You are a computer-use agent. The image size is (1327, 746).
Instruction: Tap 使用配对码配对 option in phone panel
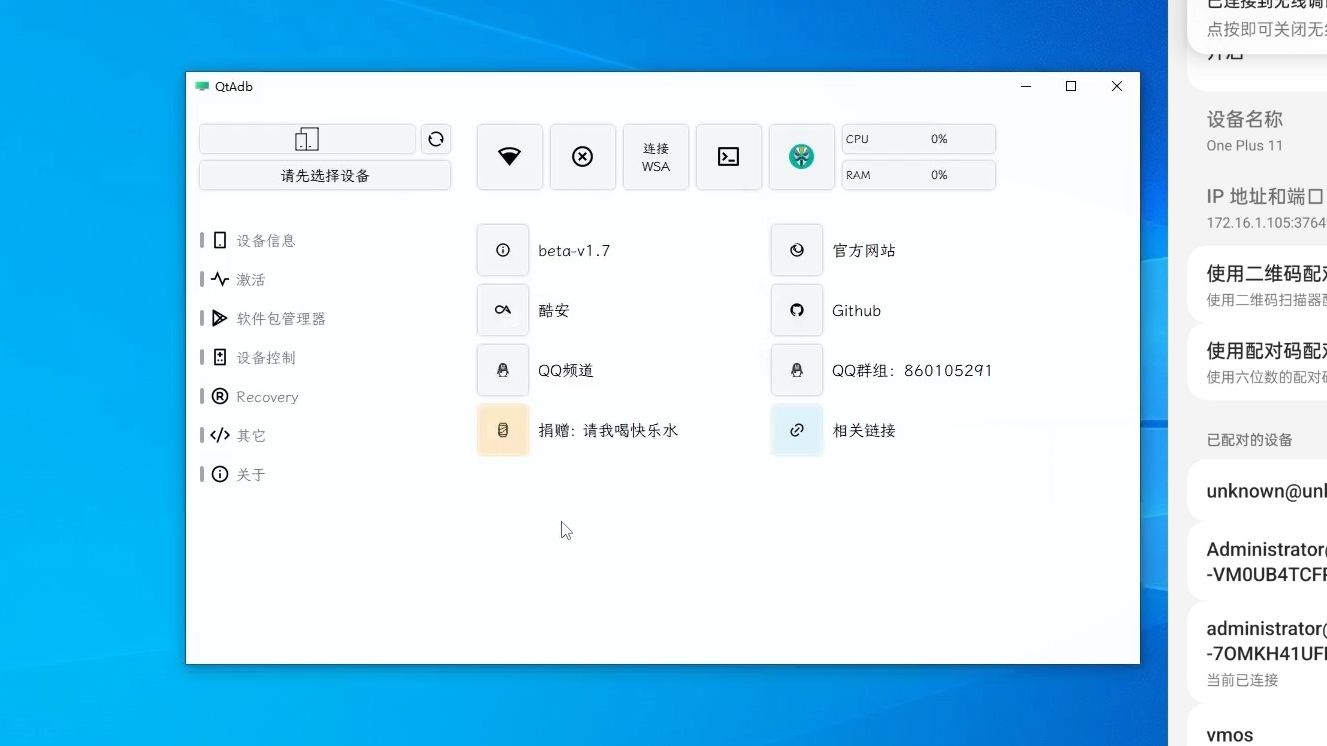[1257, 362]
